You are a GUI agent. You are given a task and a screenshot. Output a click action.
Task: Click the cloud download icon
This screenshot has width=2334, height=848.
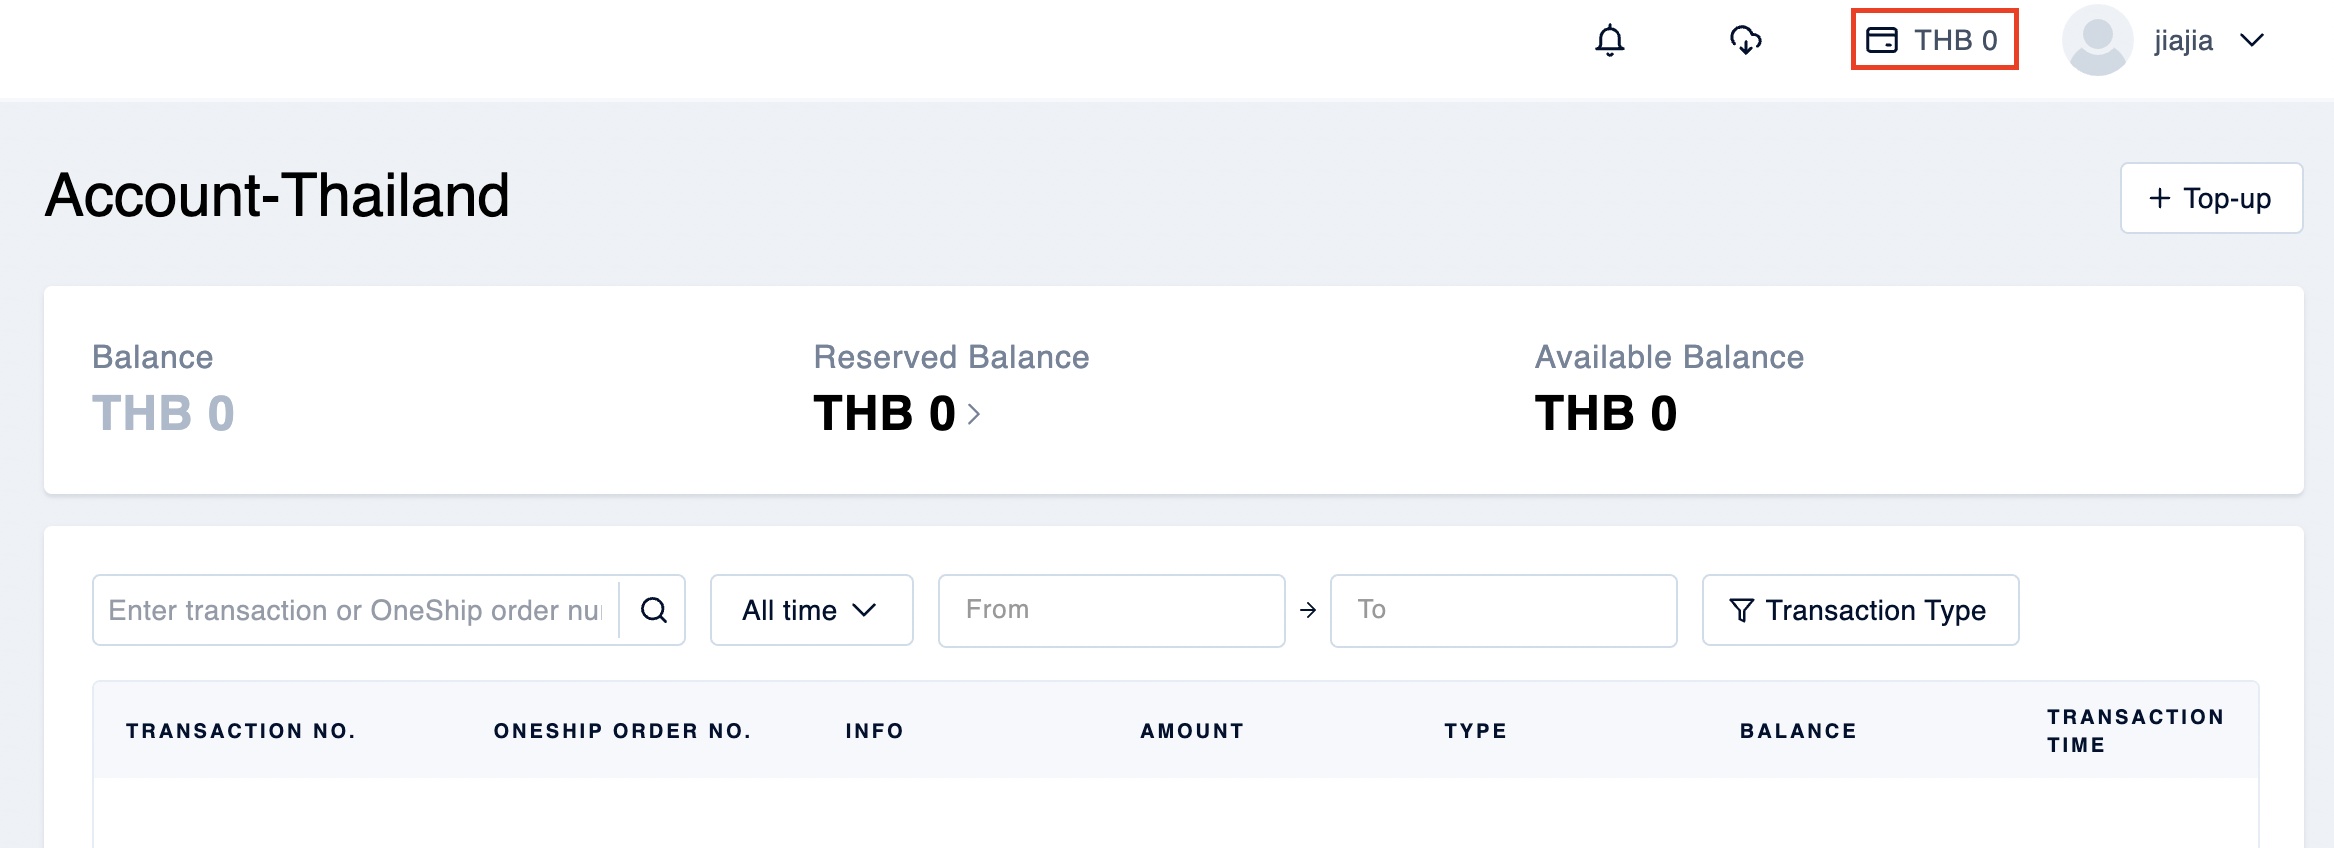[x=1745, y=40]
